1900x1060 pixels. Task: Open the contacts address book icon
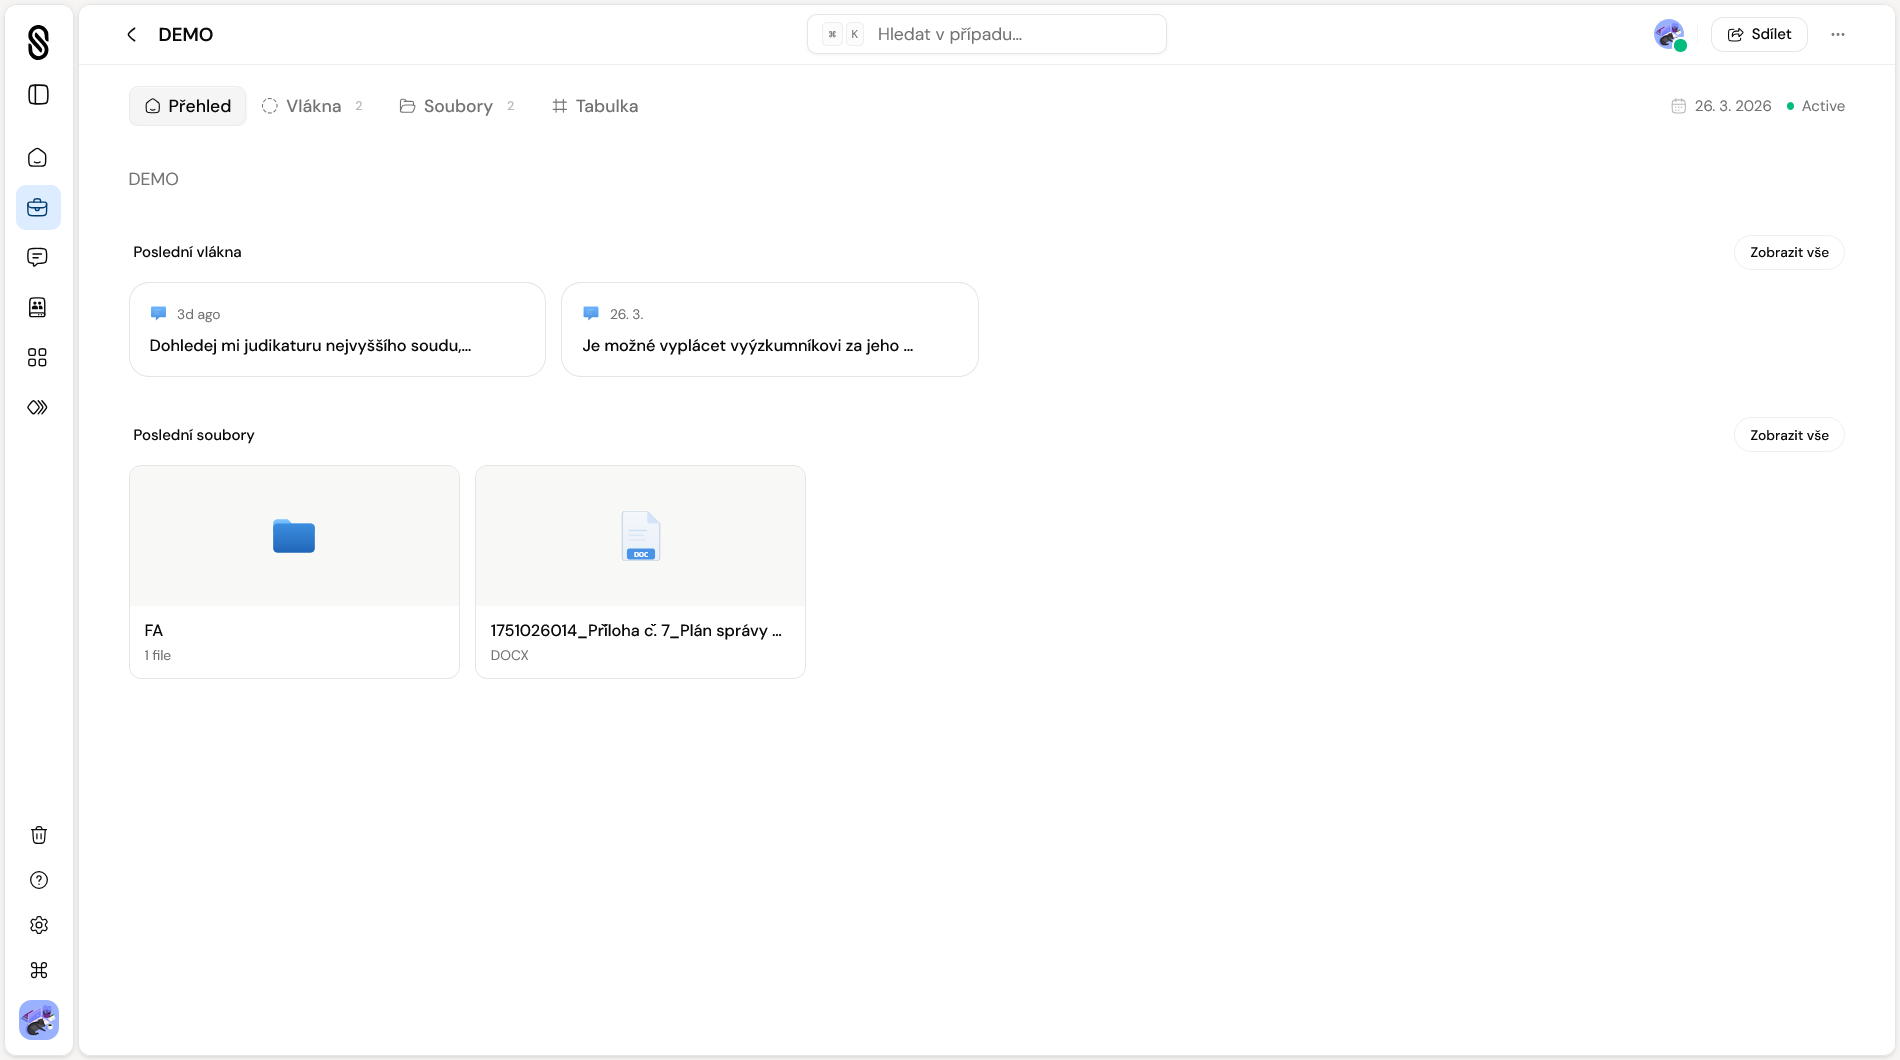coord(38,307)
